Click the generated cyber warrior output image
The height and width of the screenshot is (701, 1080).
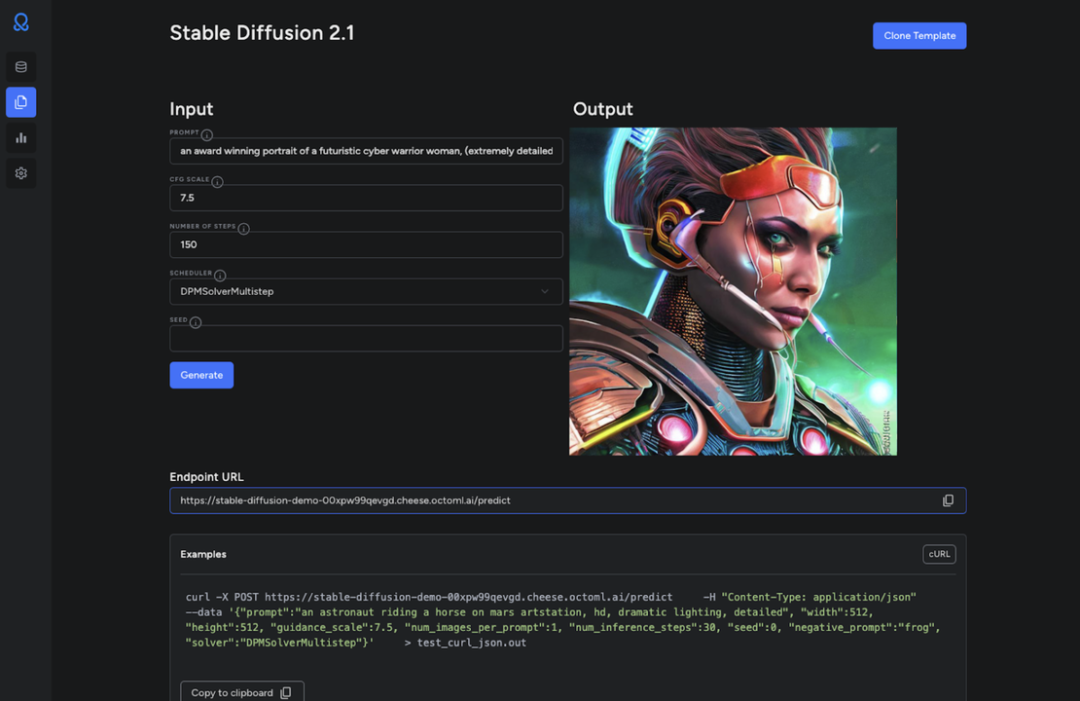(x=733, y=291)
